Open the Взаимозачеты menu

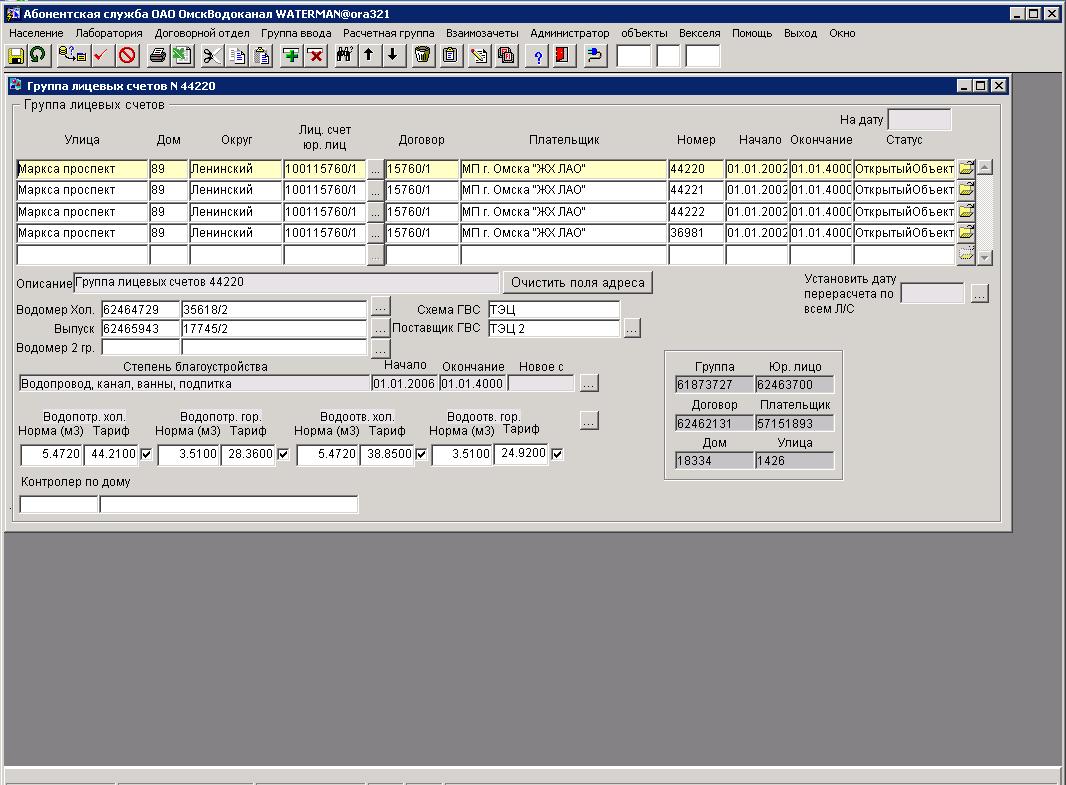point(482,33)
